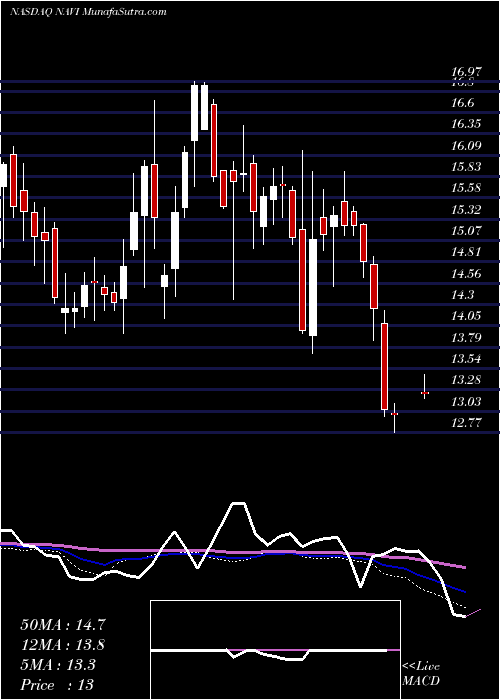This screenshot has width=500, height=700.
Task: Click the 14.81 price axis label
Action: click(x=466, y=252)
